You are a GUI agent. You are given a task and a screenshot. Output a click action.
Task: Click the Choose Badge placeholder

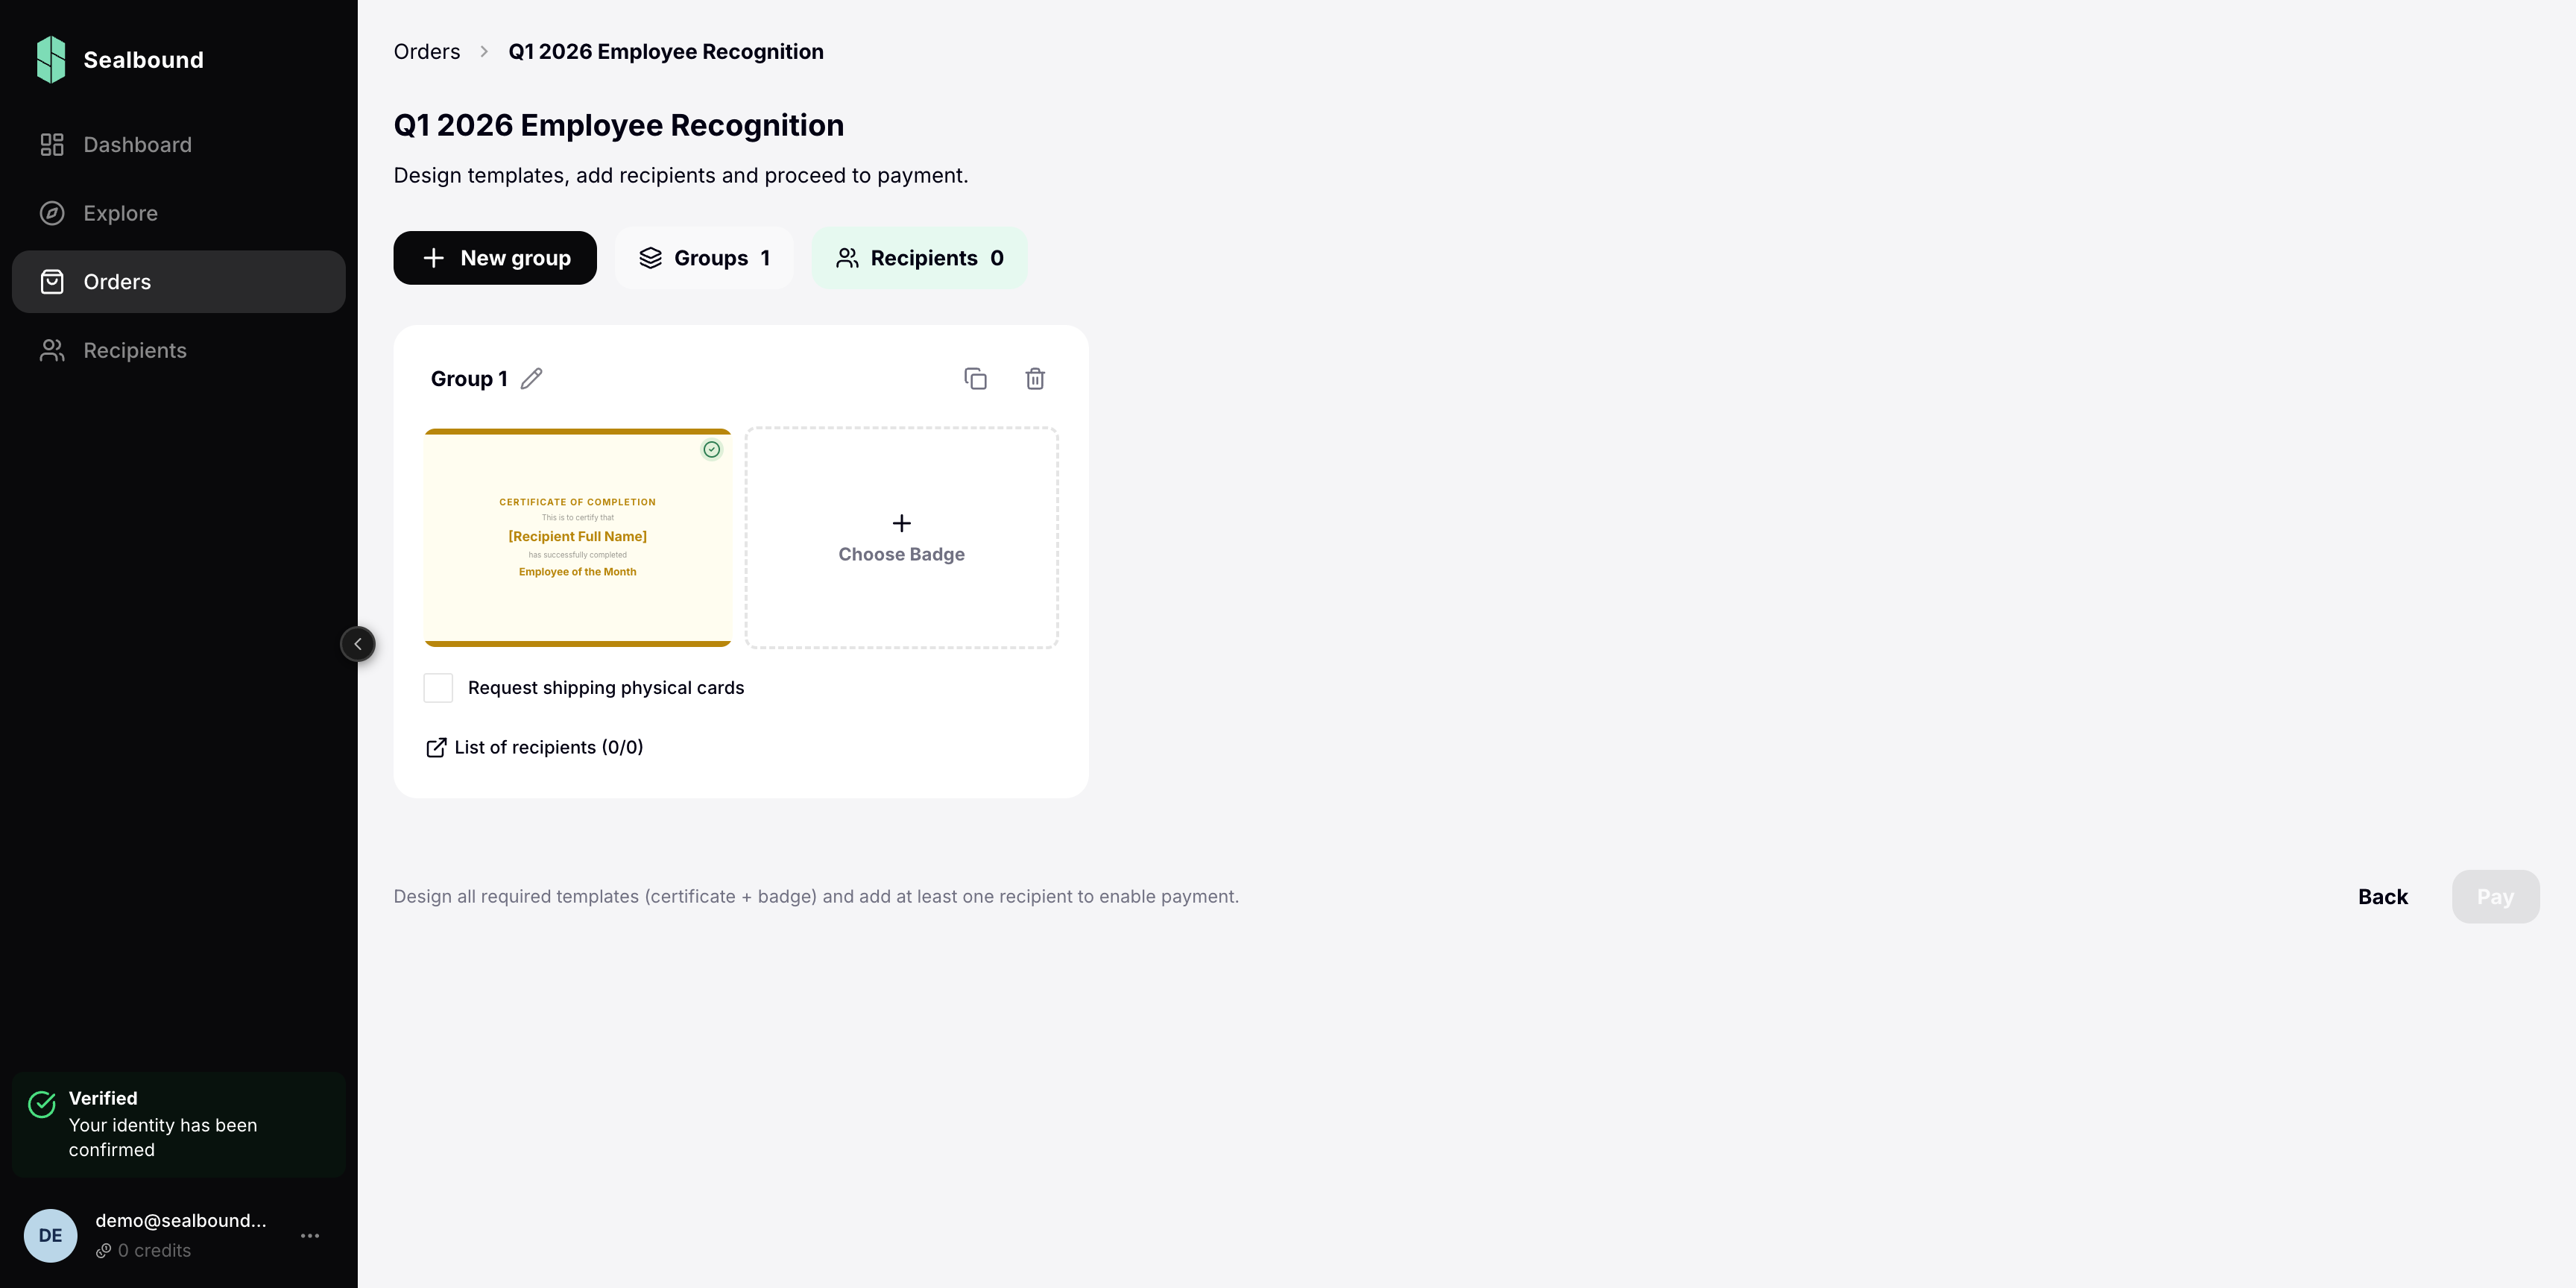coord(901,538)
